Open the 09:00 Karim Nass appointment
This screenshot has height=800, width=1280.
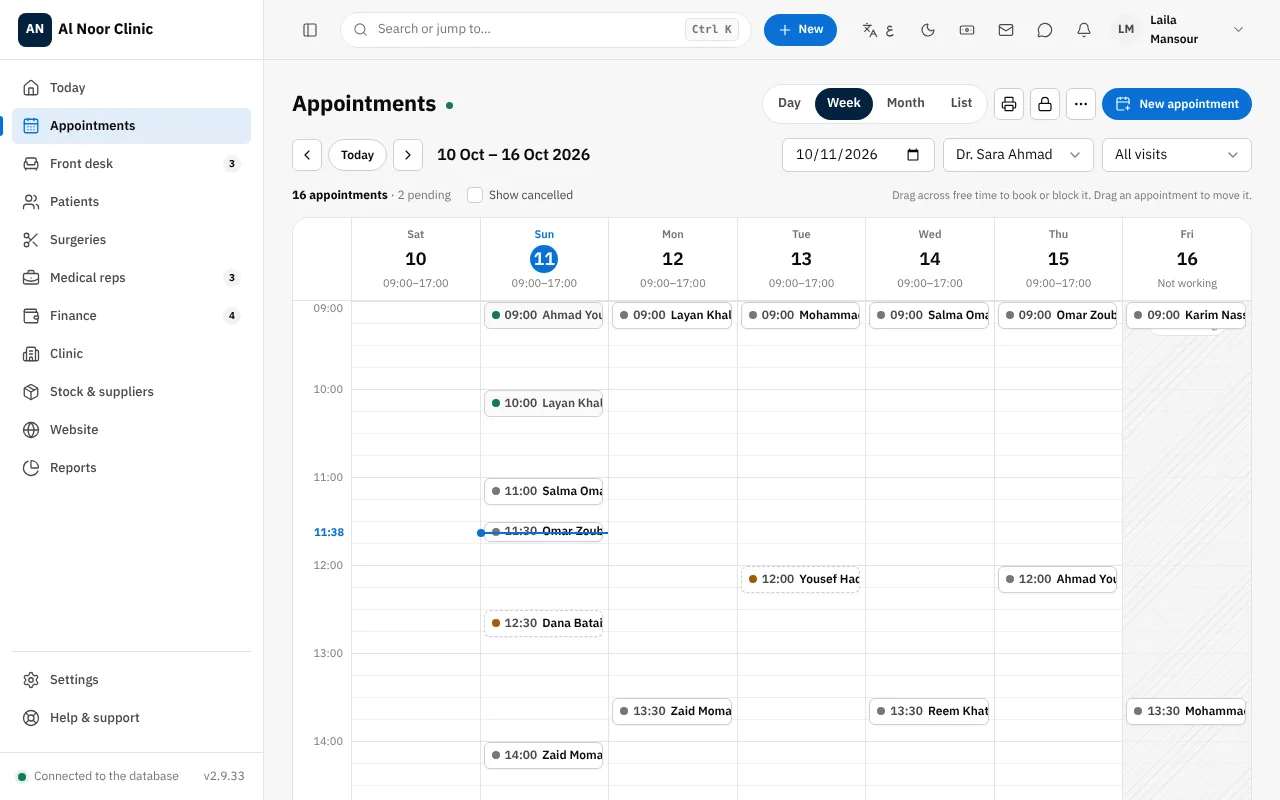[1186, 315]
